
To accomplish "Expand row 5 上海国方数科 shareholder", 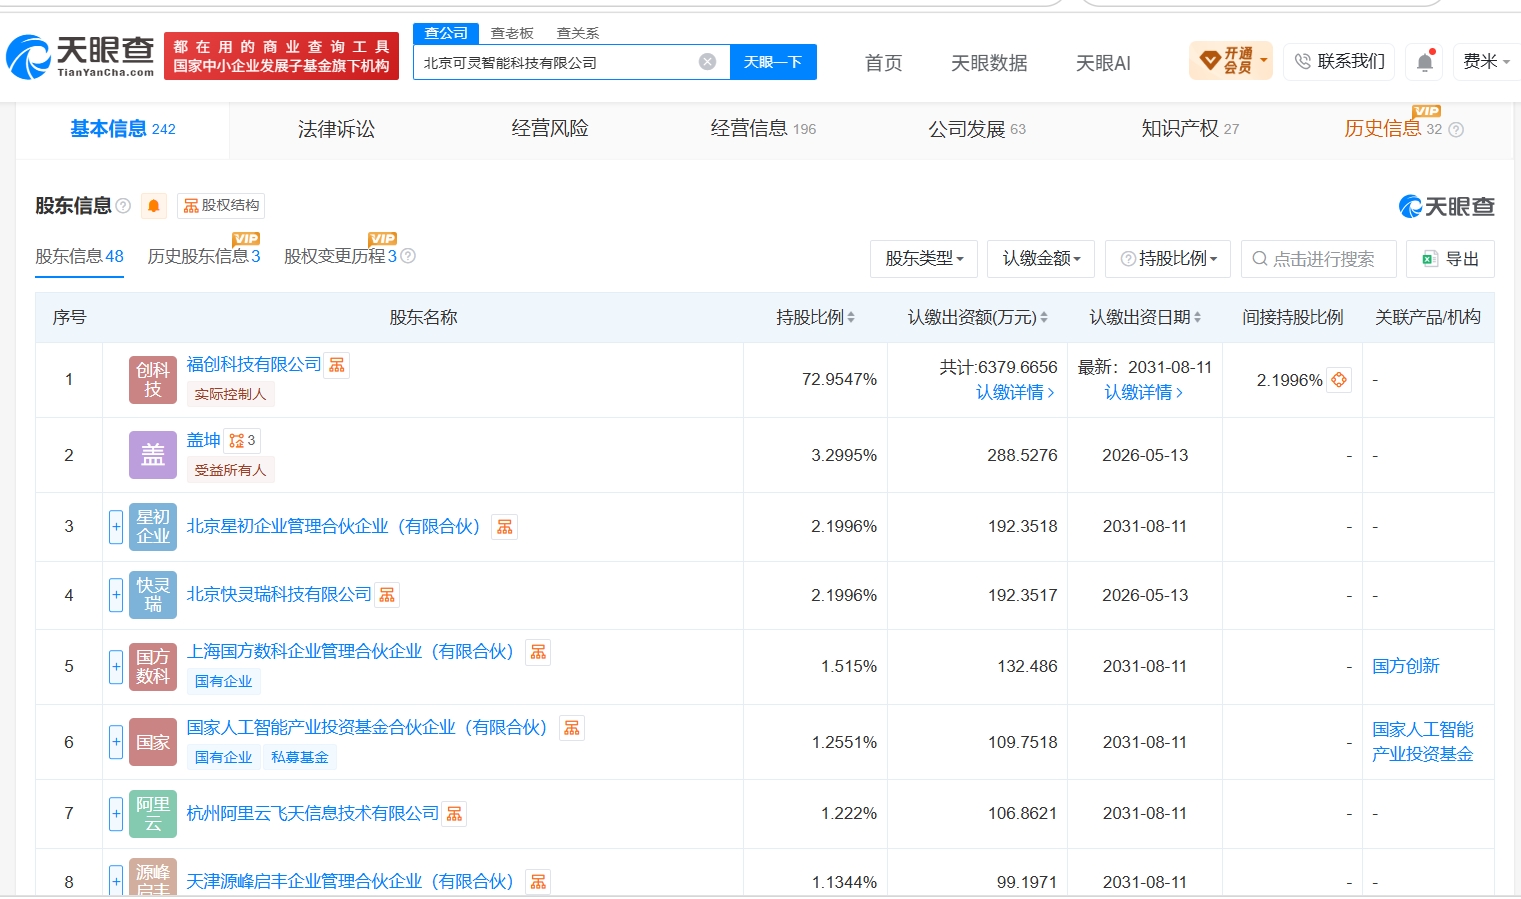I will pos(116,666).
